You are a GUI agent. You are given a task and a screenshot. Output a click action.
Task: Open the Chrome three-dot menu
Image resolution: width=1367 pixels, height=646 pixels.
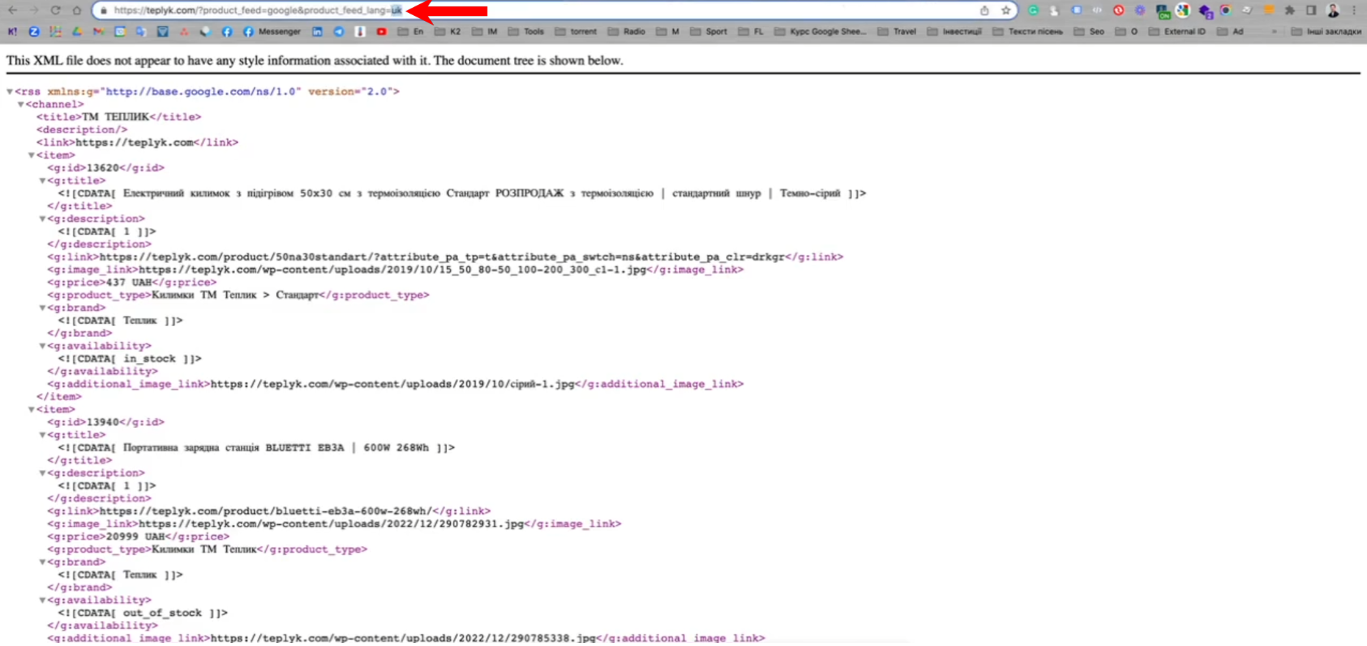[1354, 11]
